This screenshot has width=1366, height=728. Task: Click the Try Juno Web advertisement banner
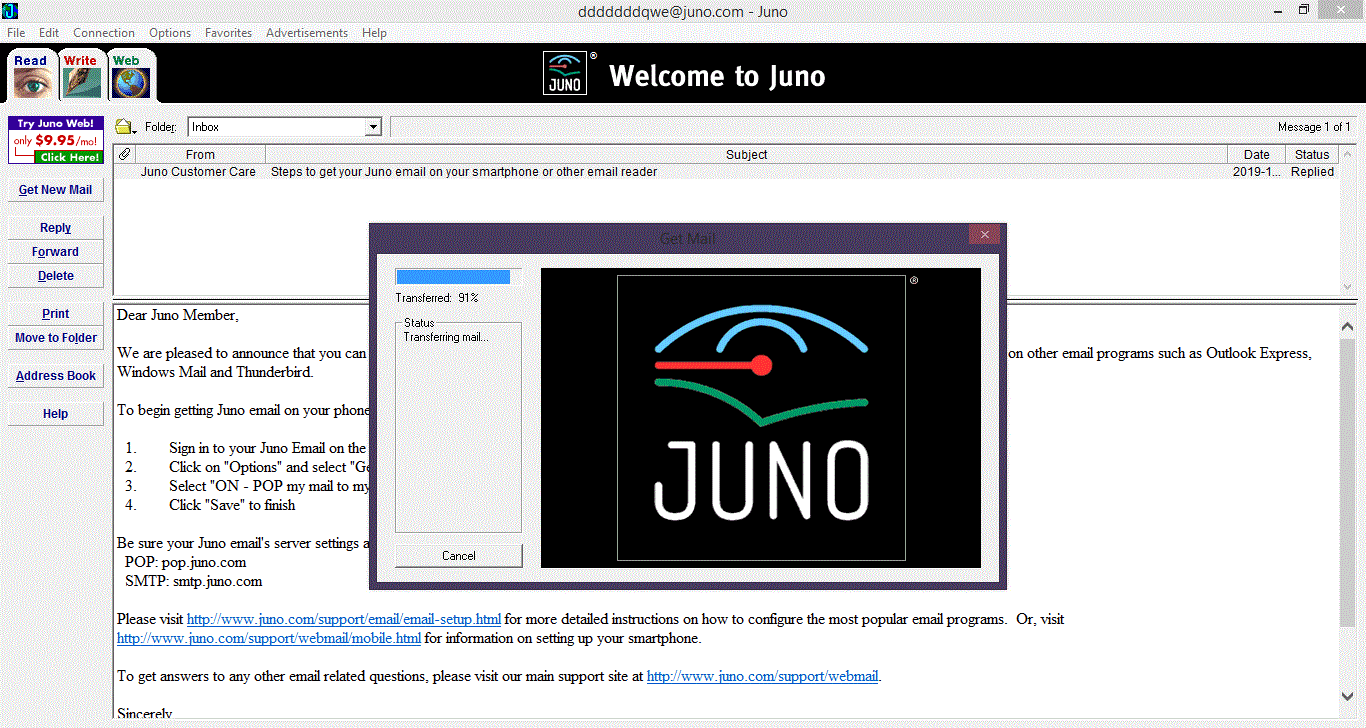(x=56, y=140)
